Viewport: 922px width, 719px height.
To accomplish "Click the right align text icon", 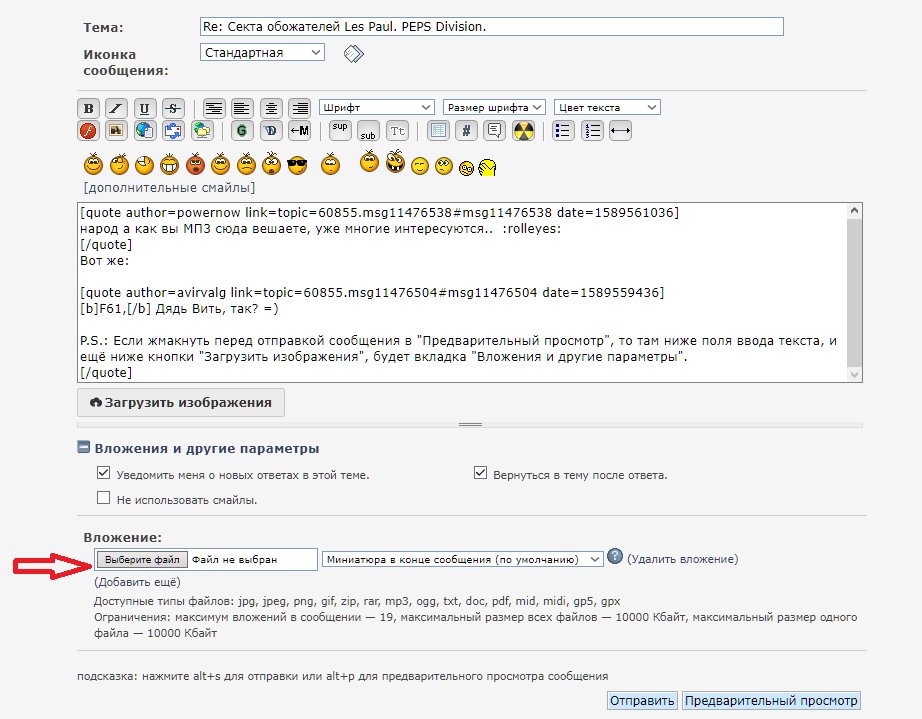I will [300, 108].
